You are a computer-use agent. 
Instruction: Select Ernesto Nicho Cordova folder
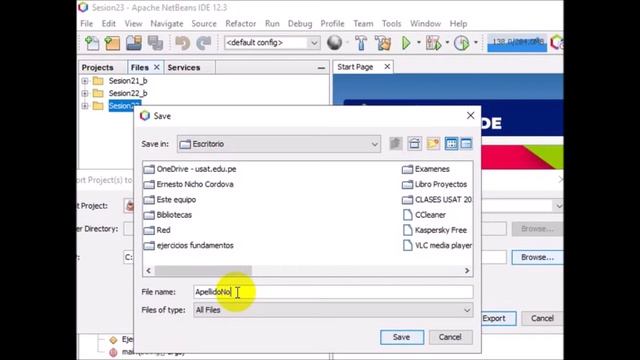click(x=189, y=184)
